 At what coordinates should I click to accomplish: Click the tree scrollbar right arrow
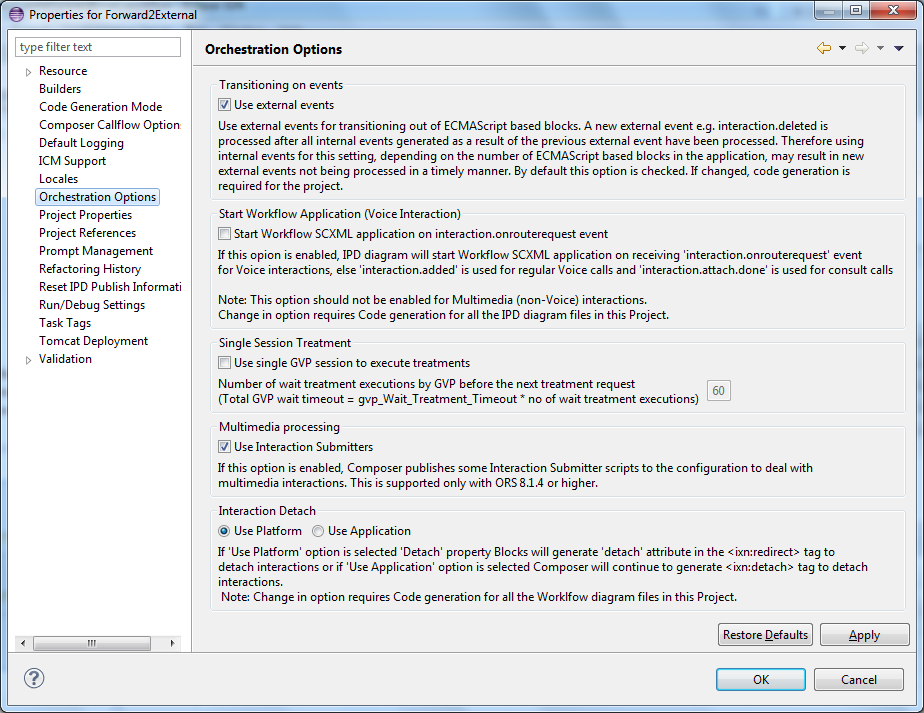point(172,643)
